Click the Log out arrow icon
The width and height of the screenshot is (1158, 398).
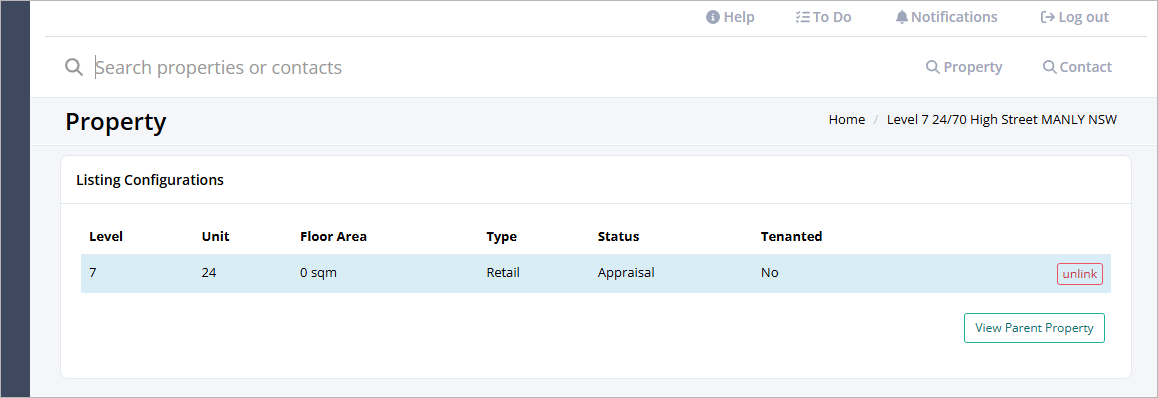point(1047,17)
